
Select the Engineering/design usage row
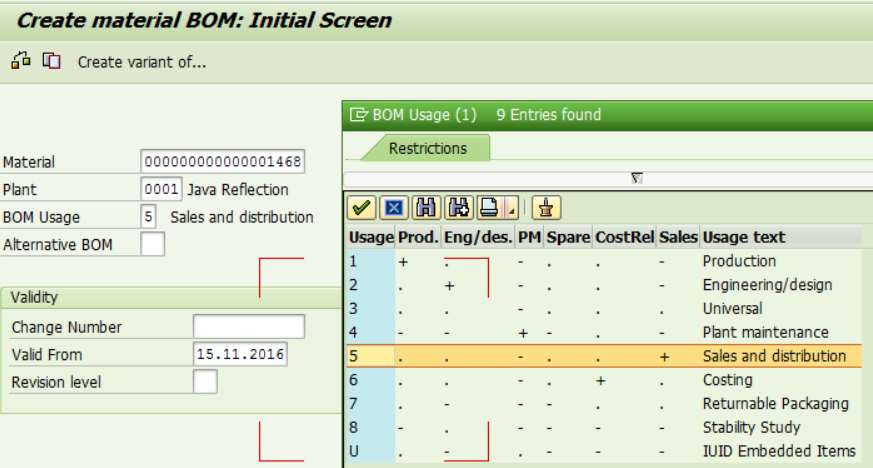pos(604,285)
